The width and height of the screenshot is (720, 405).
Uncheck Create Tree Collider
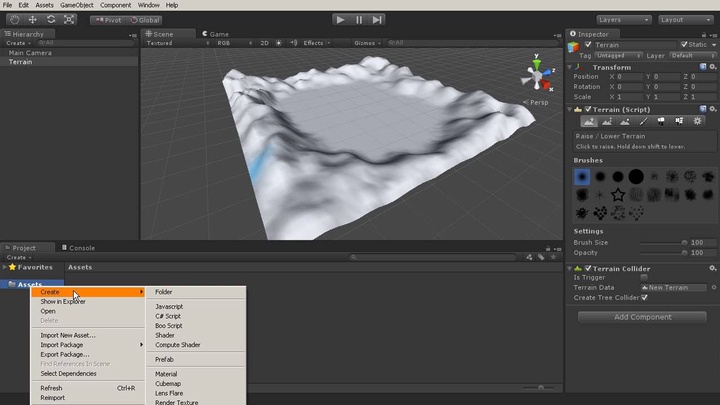(644, 297)
